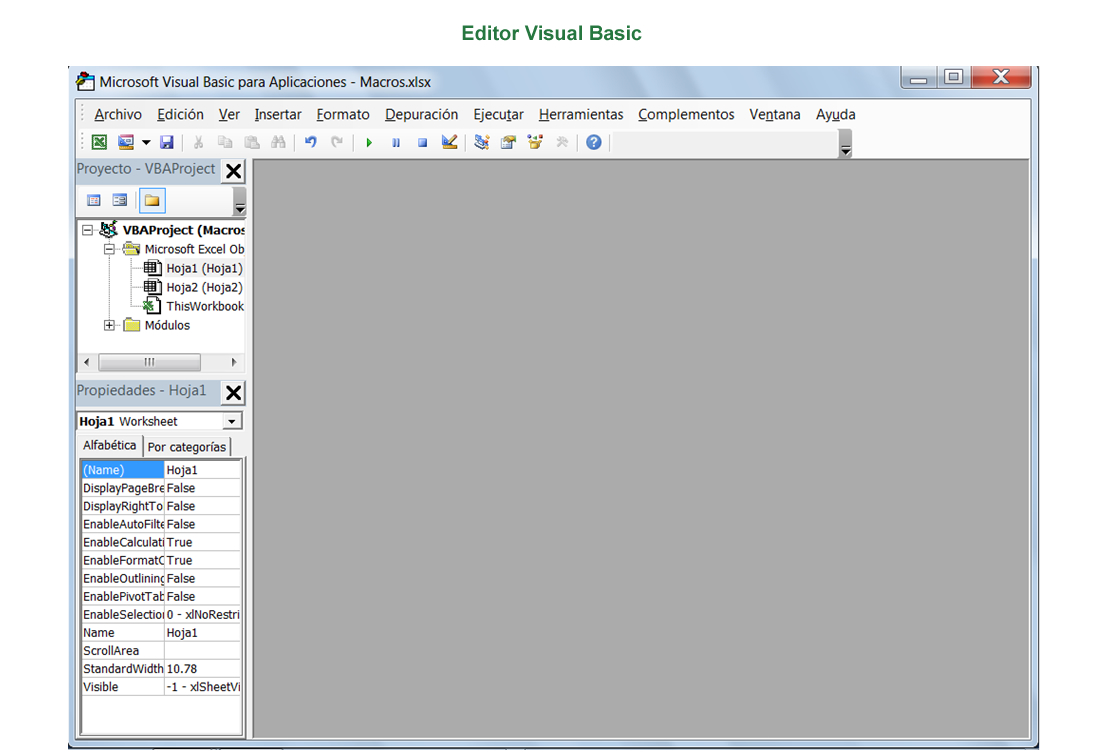Viewport: 1100px width, 753px height.
Task: Open the Complementos menu
Action: point(686,114)
